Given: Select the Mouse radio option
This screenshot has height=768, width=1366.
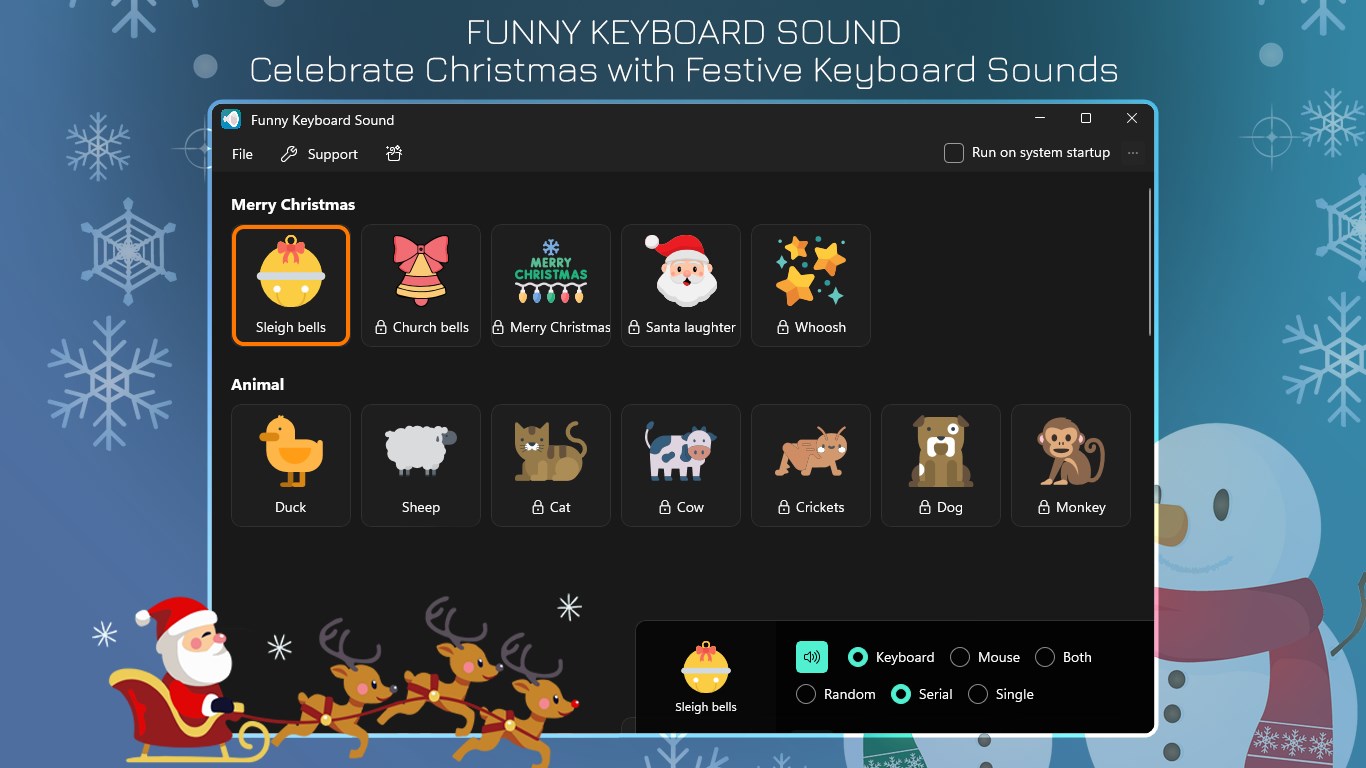Looking at the screenshot, I should point(985,657).
